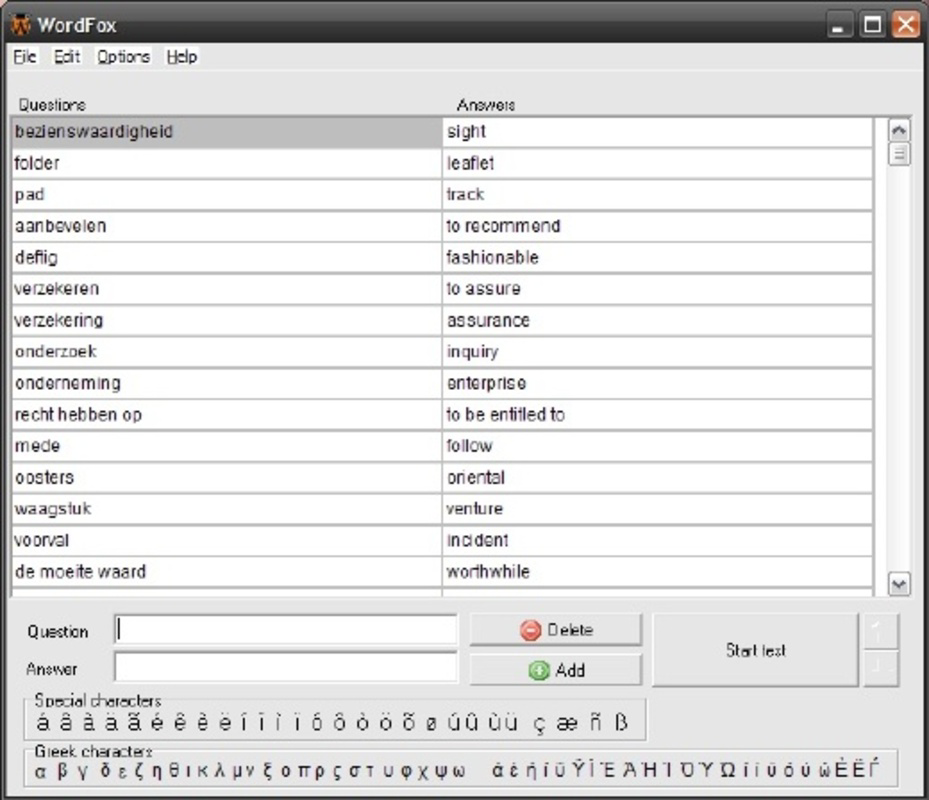929x800 pixels.
Task: Select the 'aanbevelen' question cell
Action: click(x=226, y=226)
